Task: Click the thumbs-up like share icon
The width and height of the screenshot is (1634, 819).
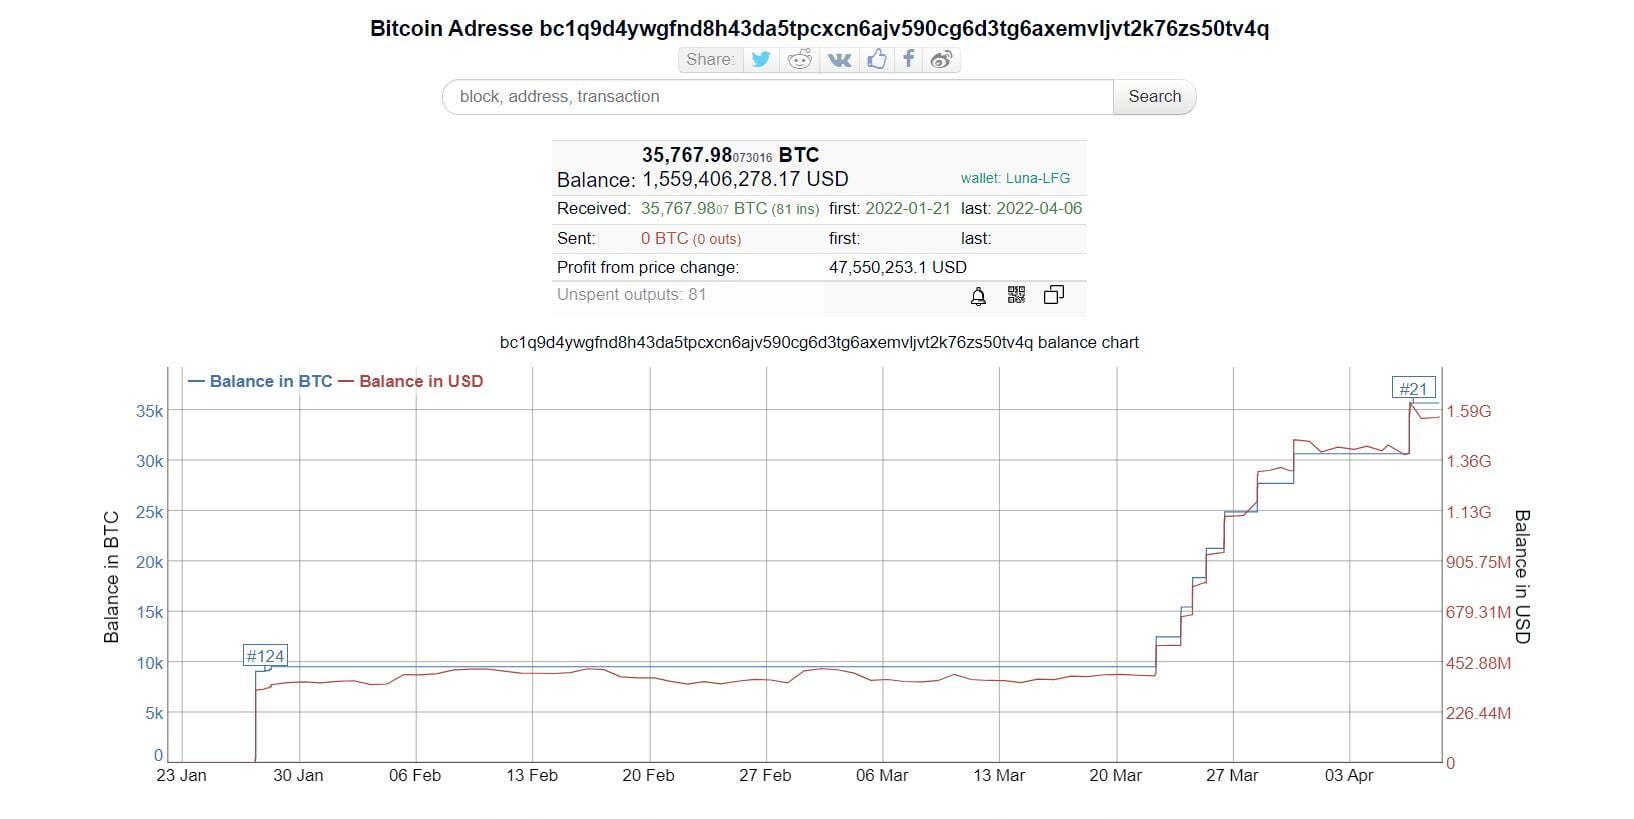Action: coord(877,59)
